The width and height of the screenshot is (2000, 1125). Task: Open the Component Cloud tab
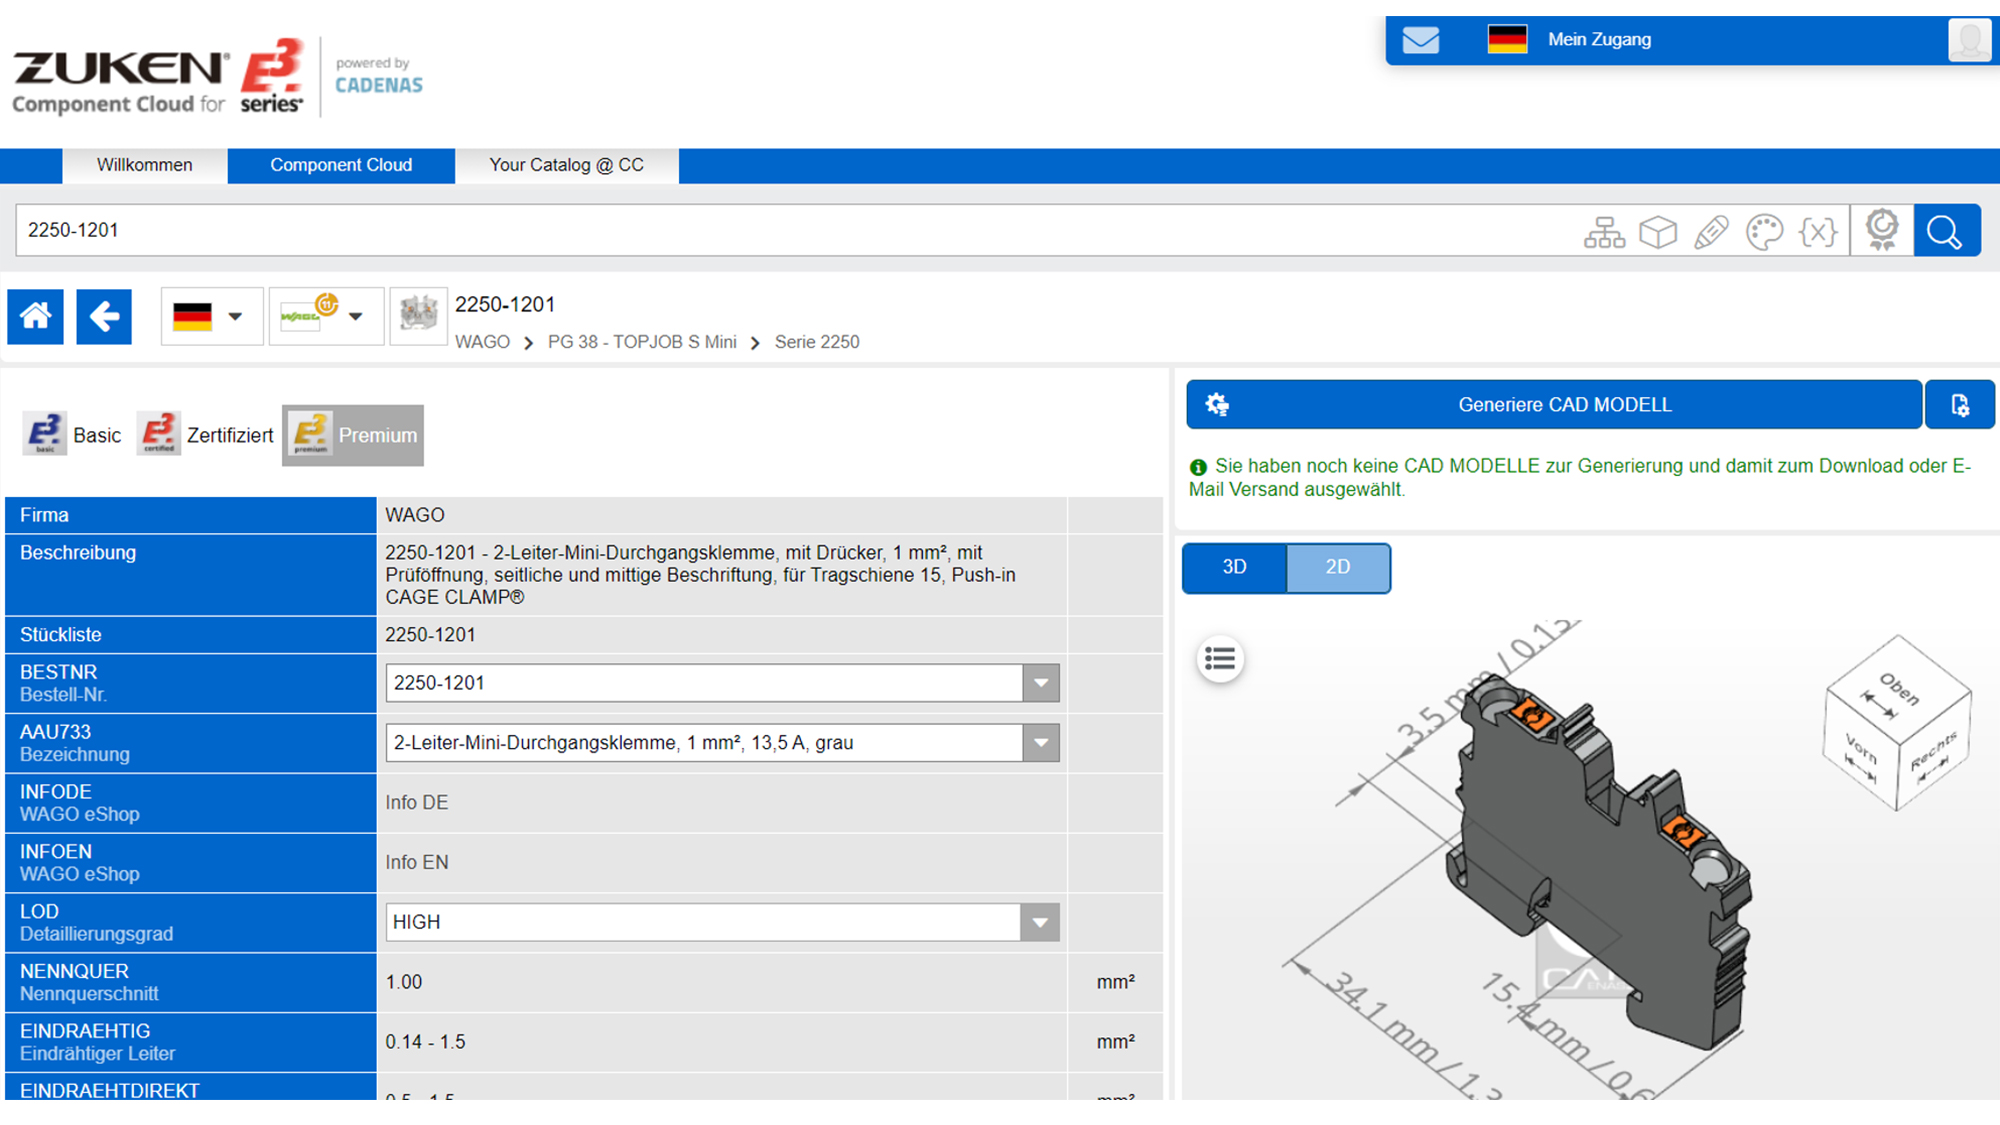coord(341,165)
